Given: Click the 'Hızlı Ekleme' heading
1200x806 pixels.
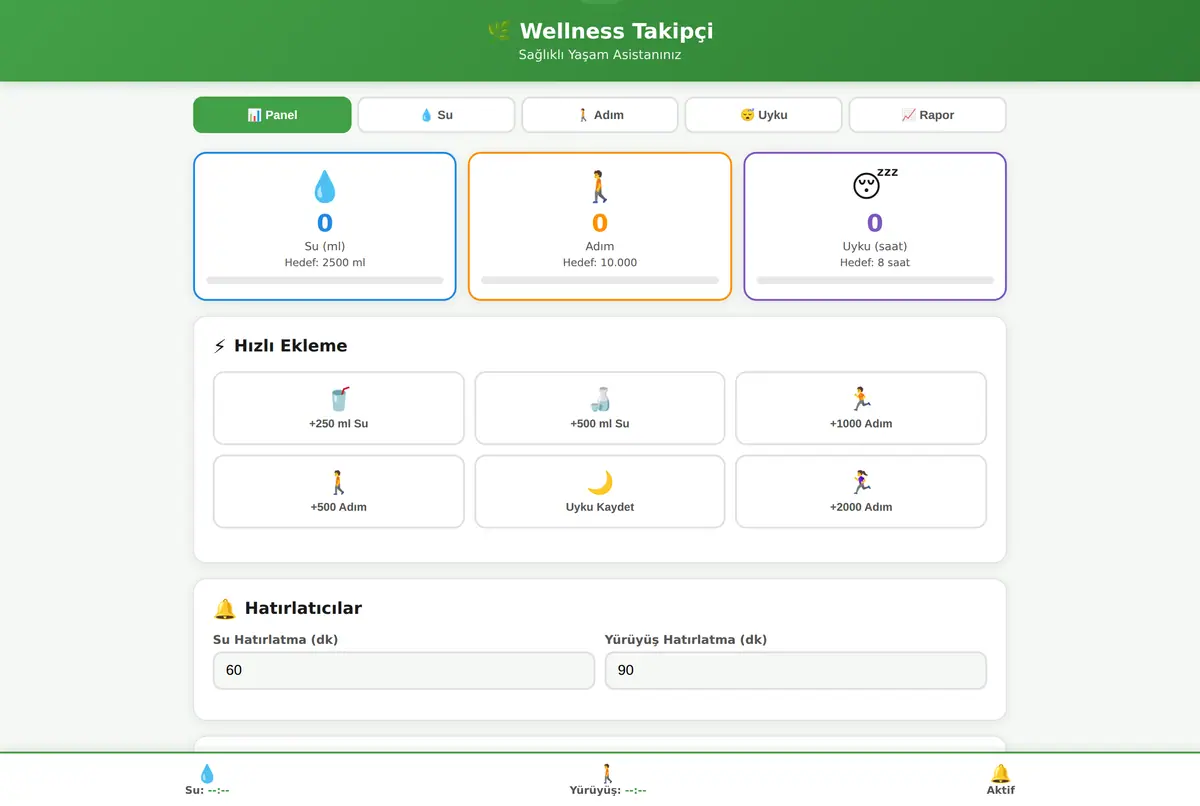Looking at the screenshot, I should [291, 346].
